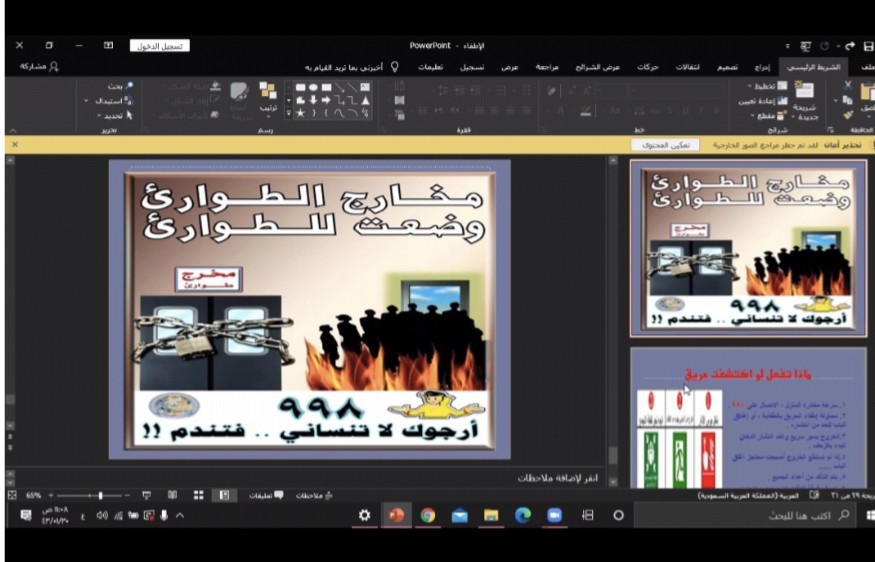Expand the Arrange (ترتيب) dropdown
The height and width of the screenshot is (562, 875).
[x=268, y=107]
